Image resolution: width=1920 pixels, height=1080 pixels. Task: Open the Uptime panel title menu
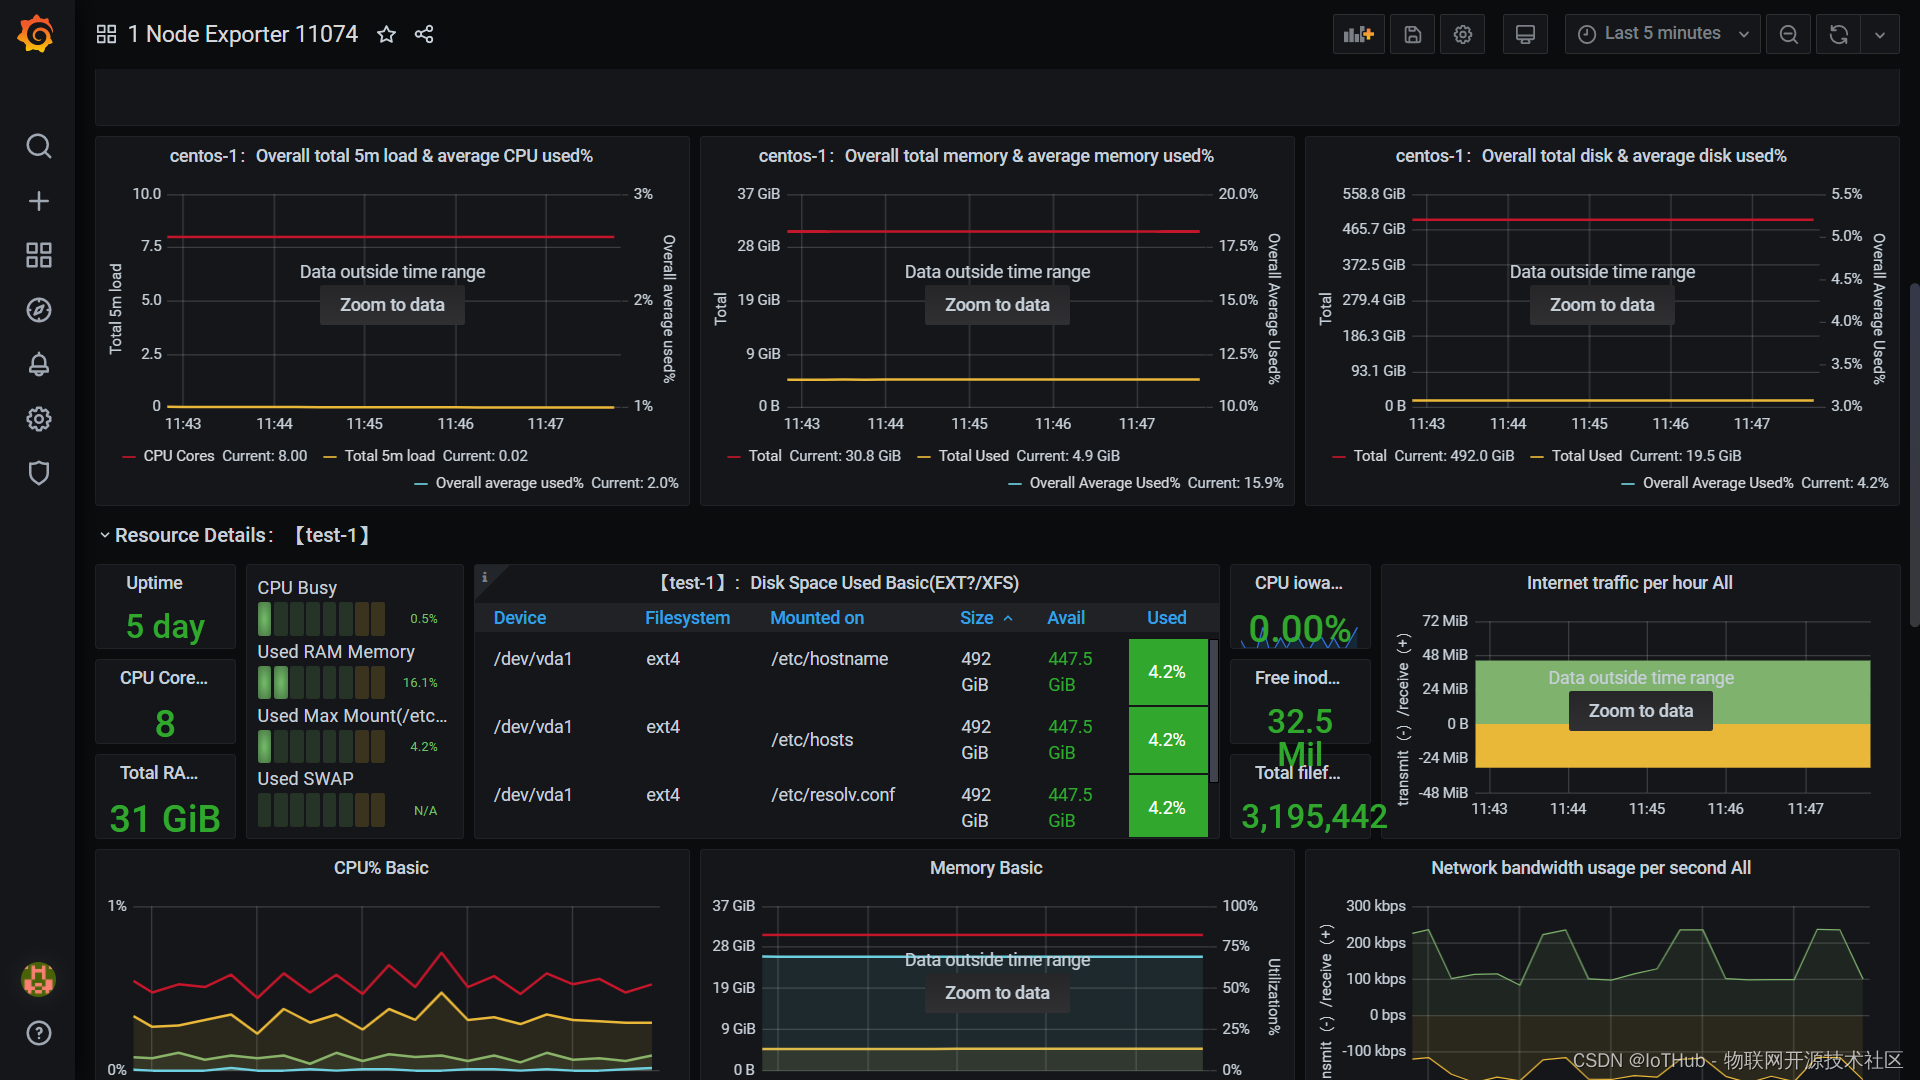point(154,583)
